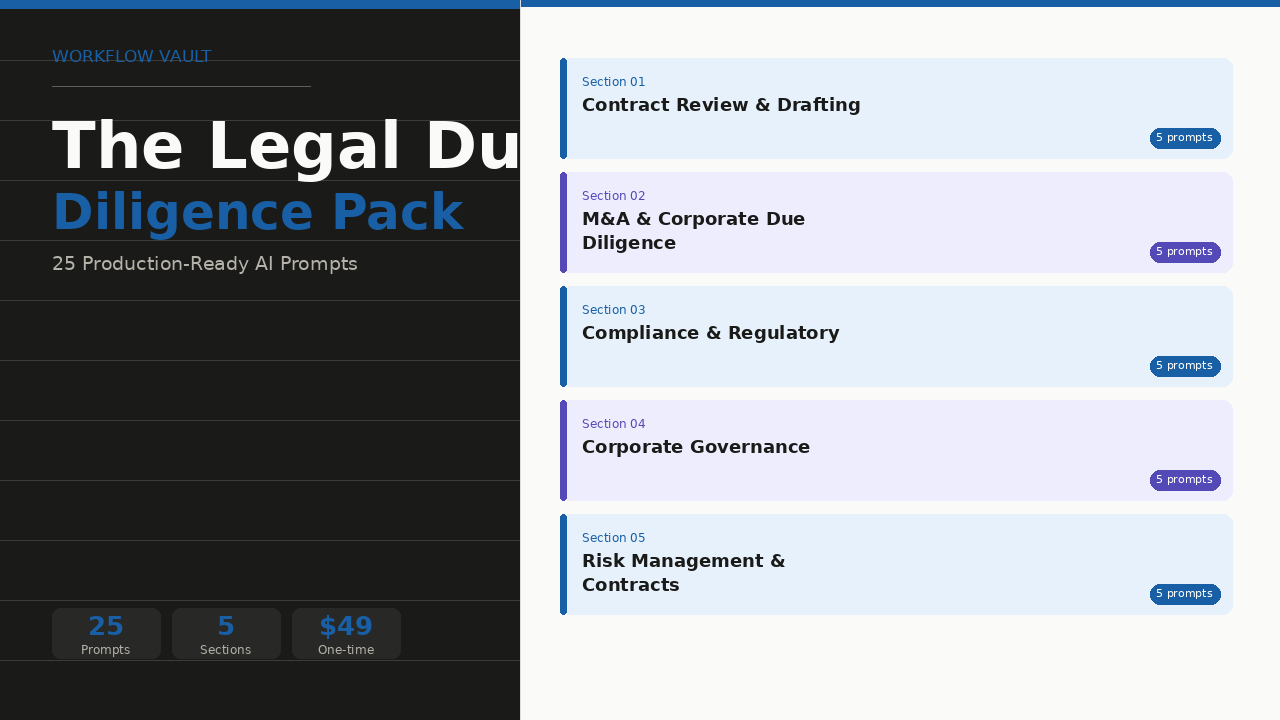Click the "Section 03" label
The image size is (1280, 720).
click(614, 310)
